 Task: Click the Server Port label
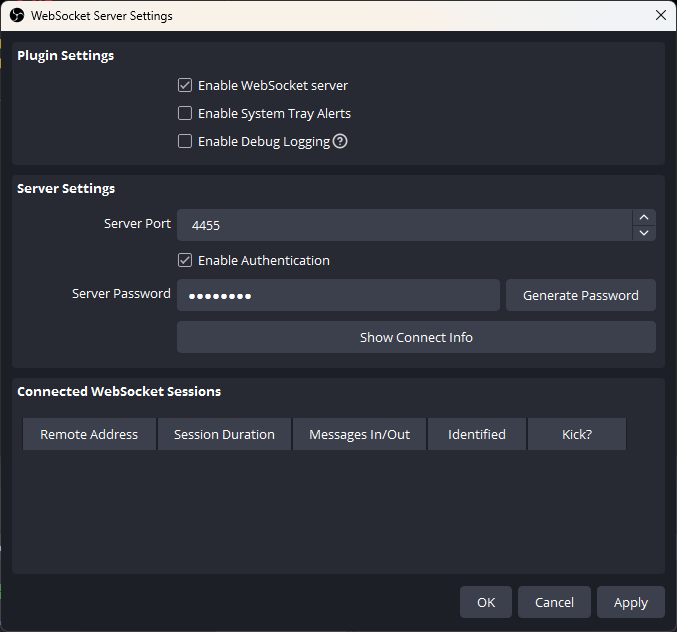[x=137, y=224]
